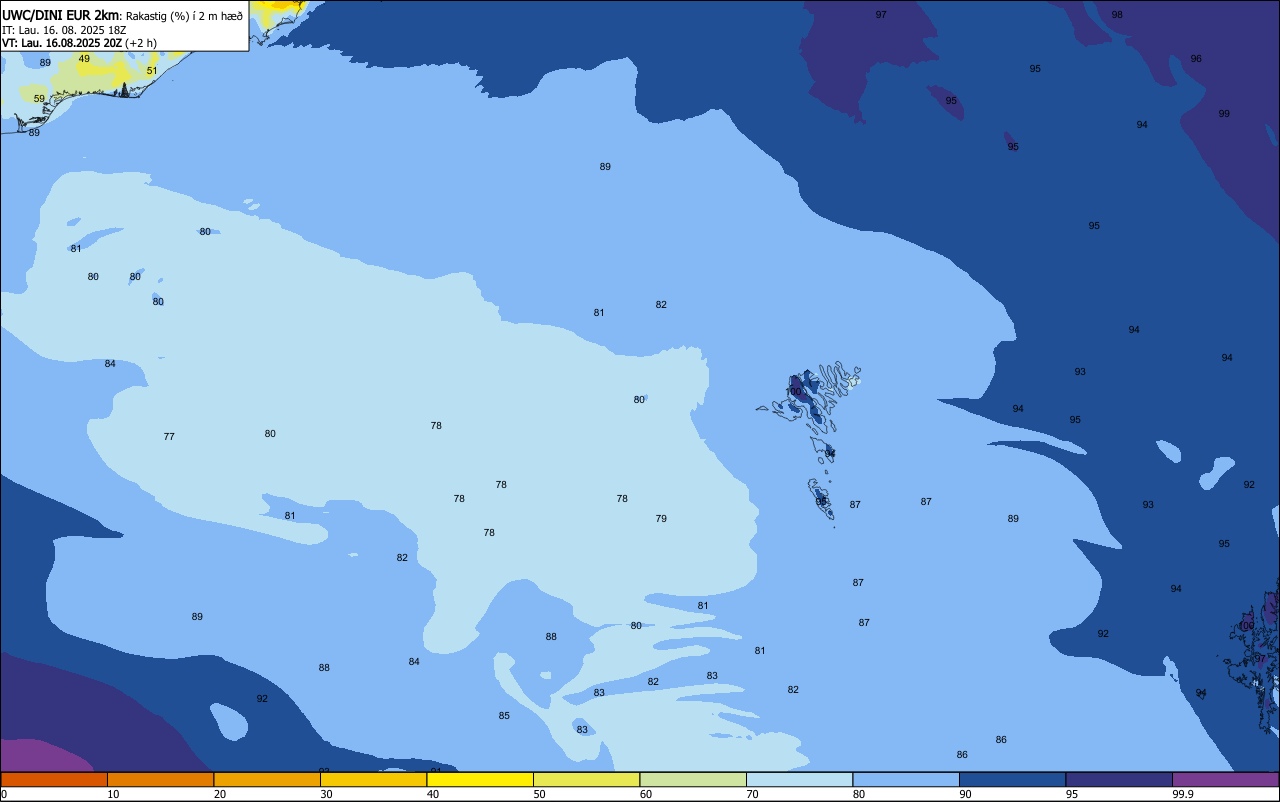Click the 40–50 bright yellow legend swatch
This screenshot has width=1280, height=802.
(x=480, y=779)
